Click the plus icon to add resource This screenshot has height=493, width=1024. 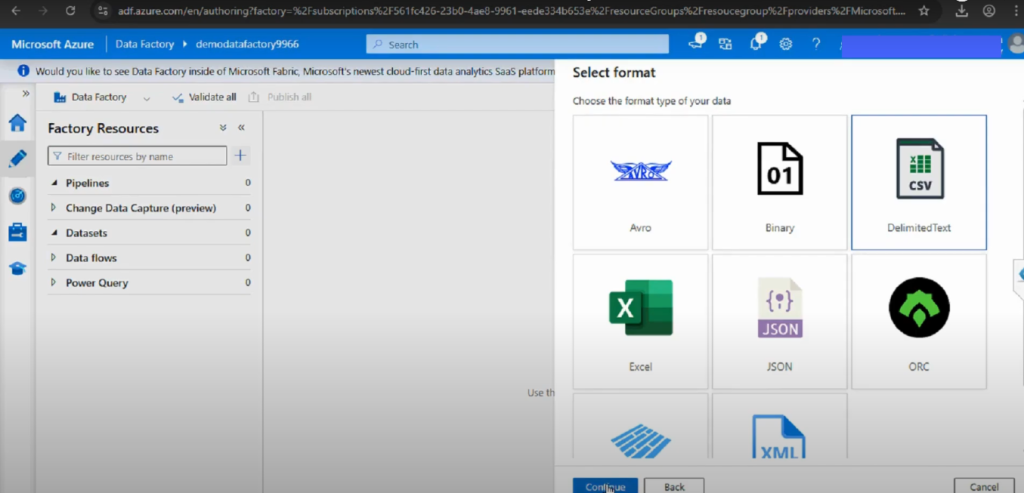(240, 155)
